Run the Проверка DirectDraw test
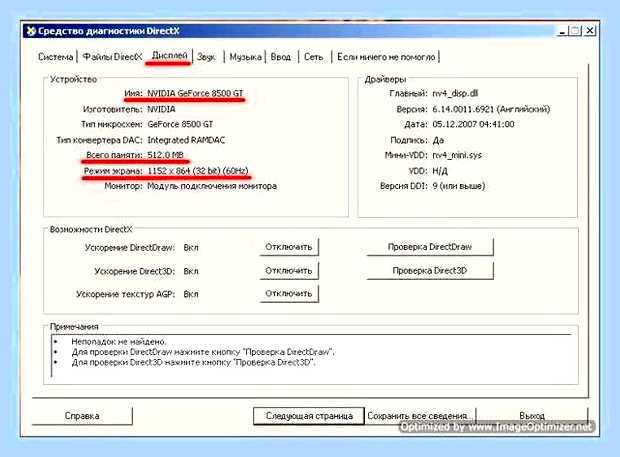 pos(430,247)
